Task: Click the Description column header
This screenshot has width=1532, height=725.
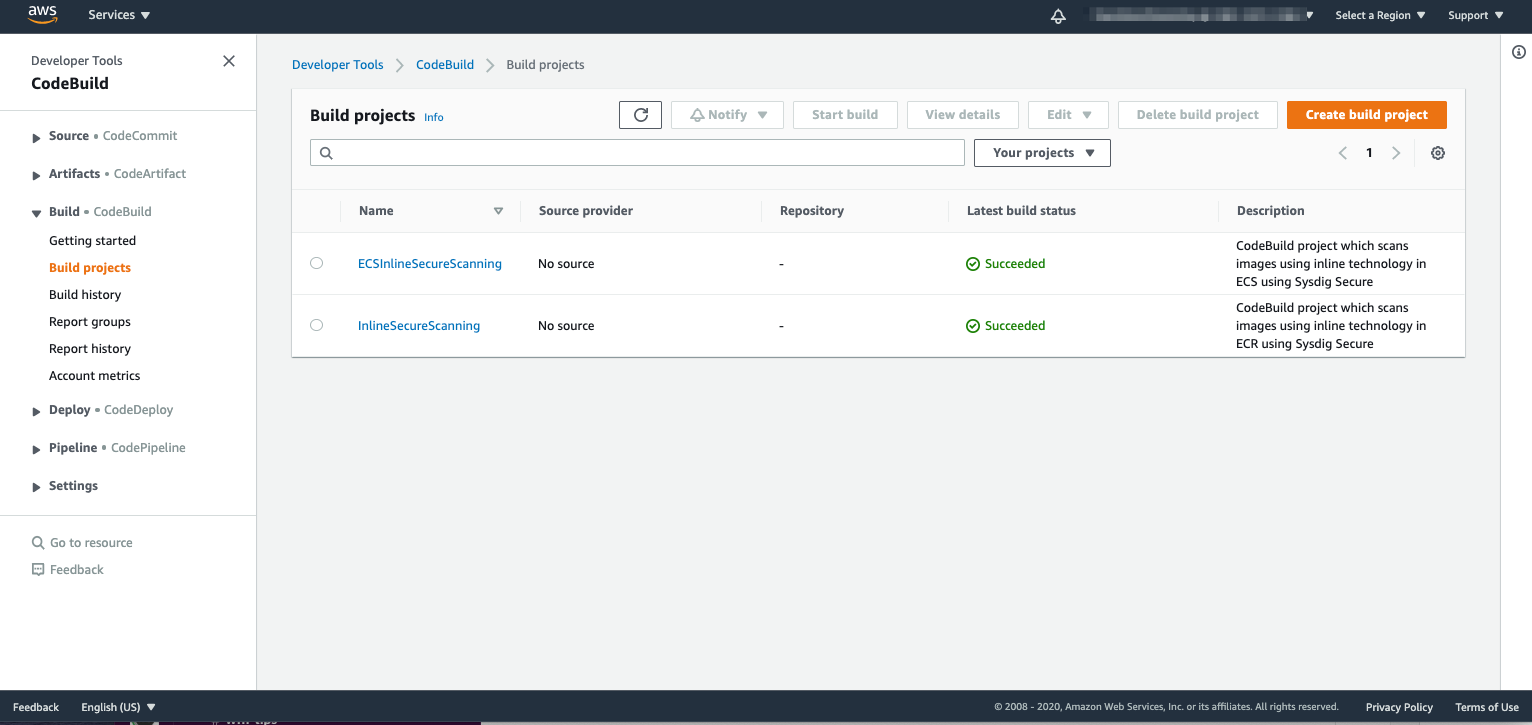Action: click(1271, 211)
